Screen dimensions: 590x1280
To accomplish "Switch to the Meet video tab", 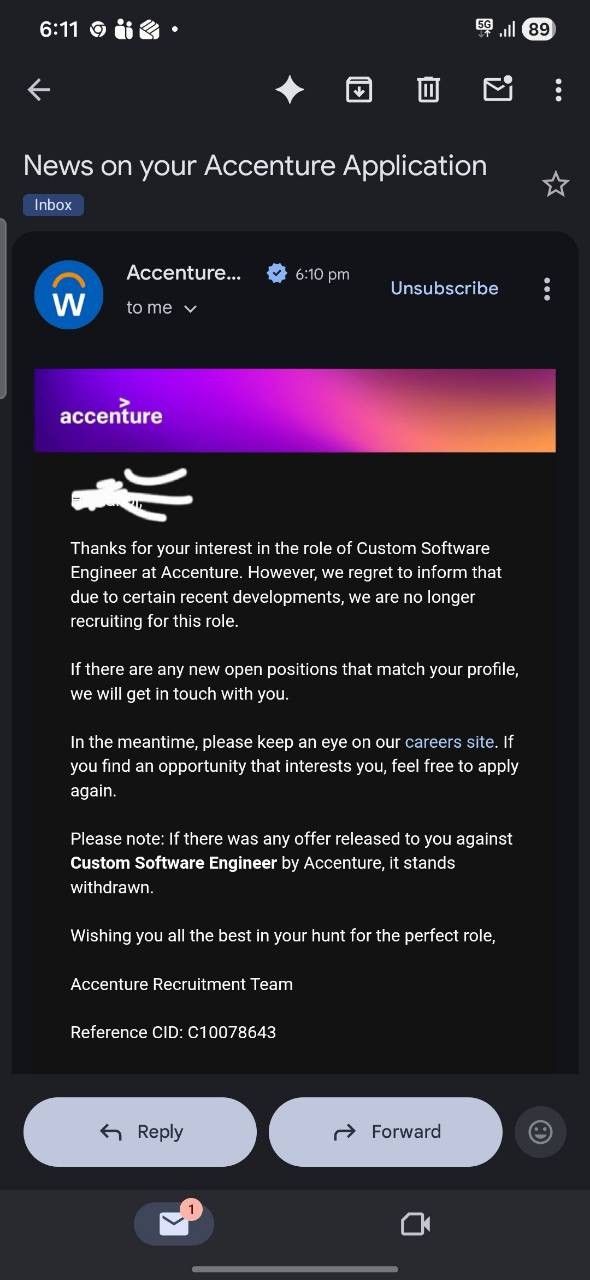I will pyautogui.click(x=415, y=1224).
